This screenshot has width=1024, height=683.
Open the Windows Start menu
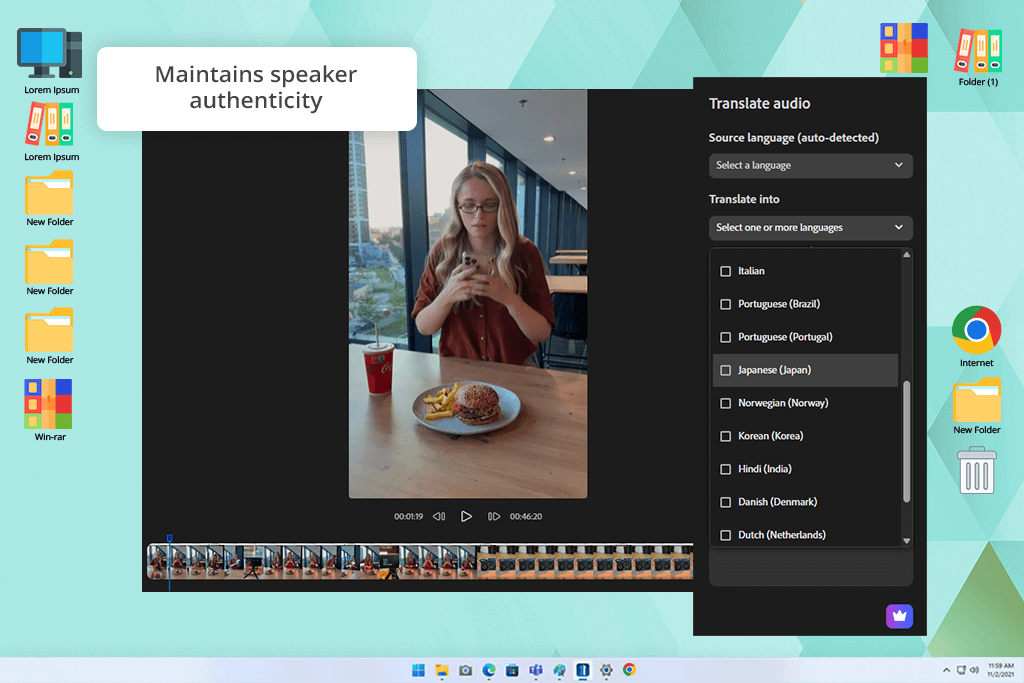point(418,670)
